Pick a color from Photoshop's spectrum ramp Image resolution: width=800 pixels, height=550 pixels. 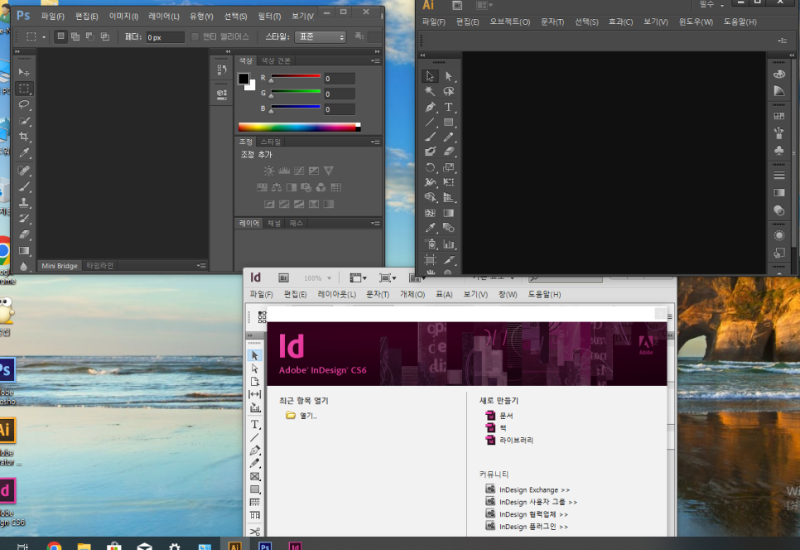[x=299, y=127]
